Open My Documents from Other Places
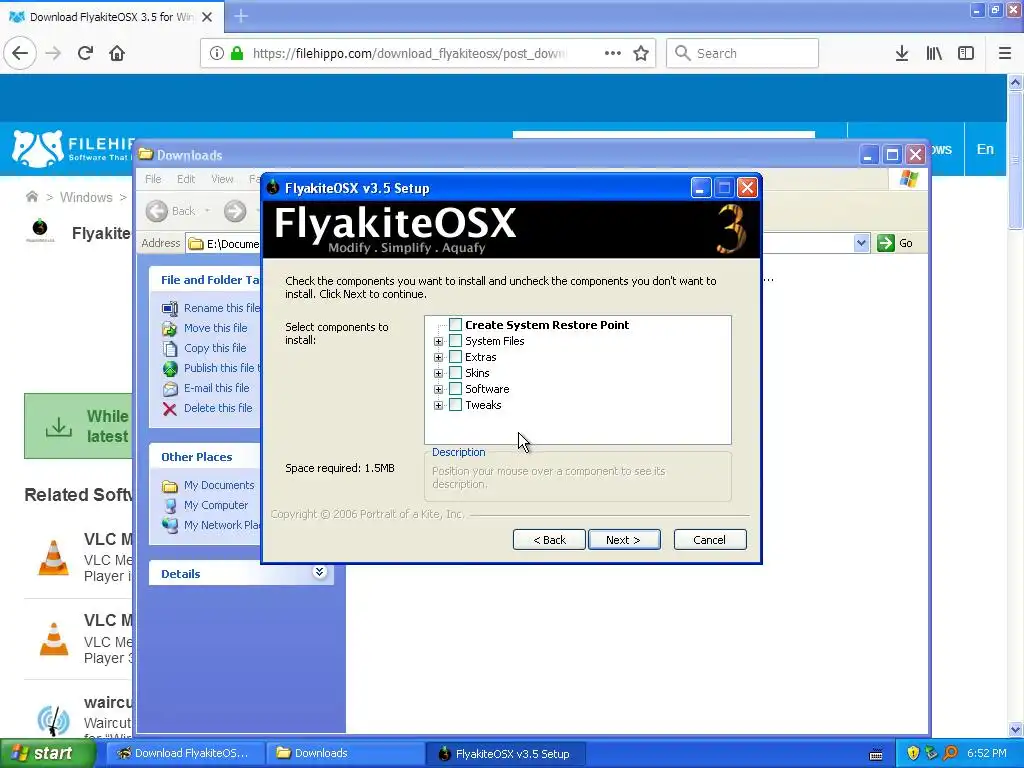 (219, 485)
